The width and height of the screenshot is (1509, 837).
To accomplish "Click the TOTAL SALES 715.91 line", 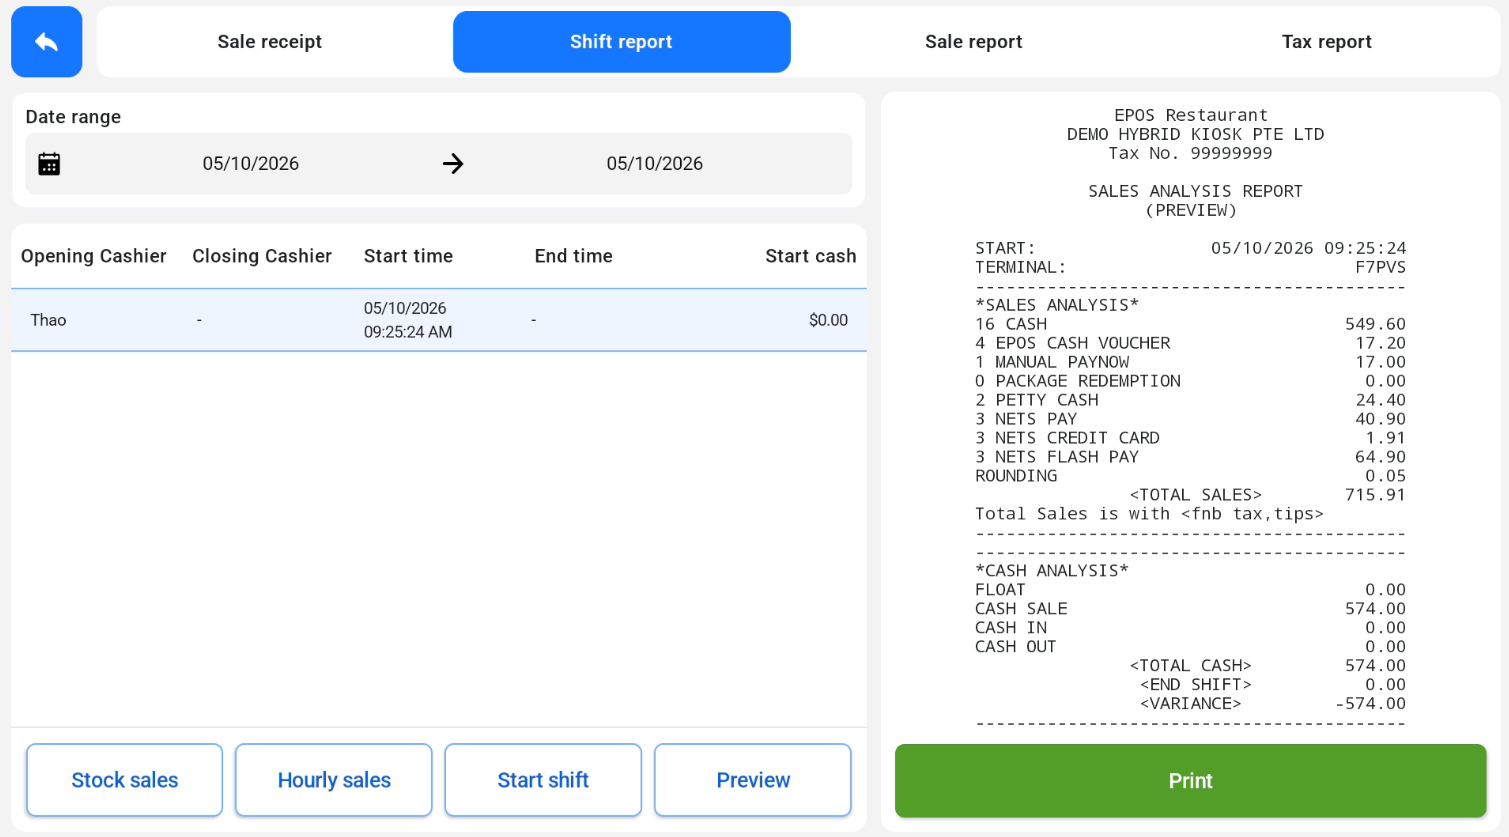I will [1267, 495].
